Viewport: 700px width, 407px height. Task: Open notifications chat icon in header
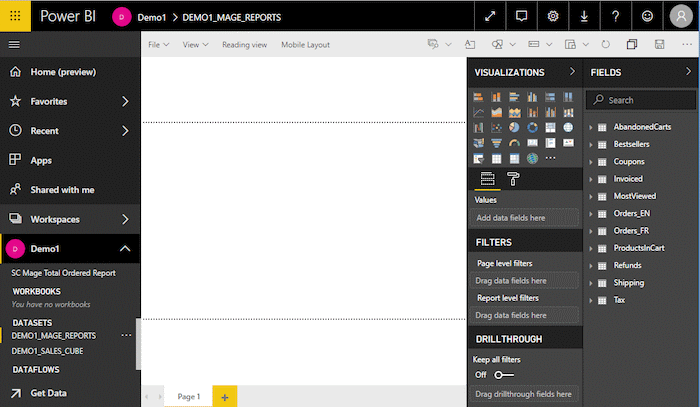[x=521, y=17]
